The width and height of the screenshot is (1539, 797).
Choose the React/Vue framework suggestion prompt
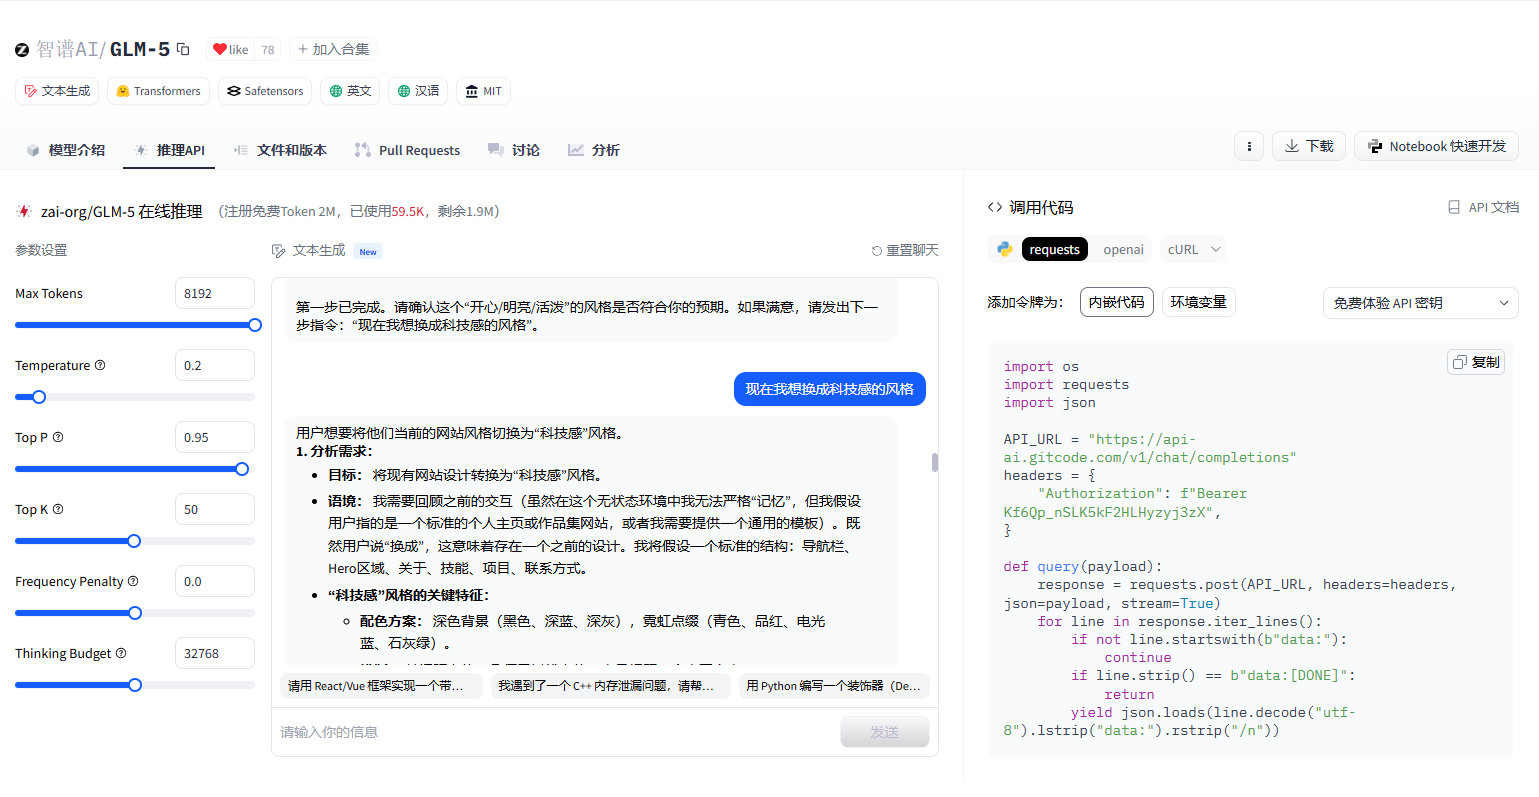click(x=381, y=686)
